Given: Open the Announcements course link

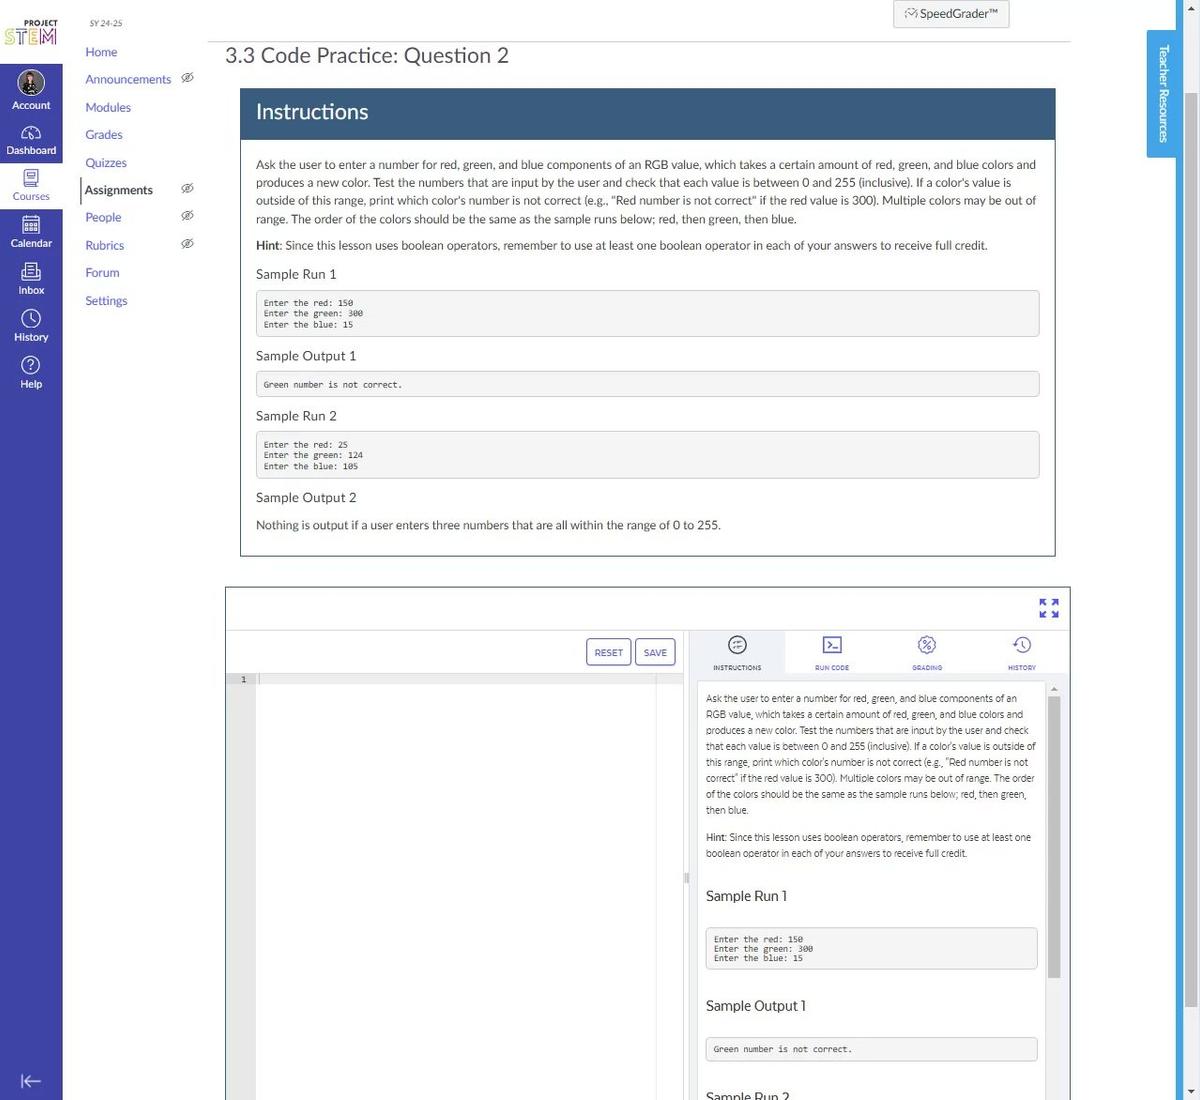Looking at the screenshot, I should [x=128, y=79].
